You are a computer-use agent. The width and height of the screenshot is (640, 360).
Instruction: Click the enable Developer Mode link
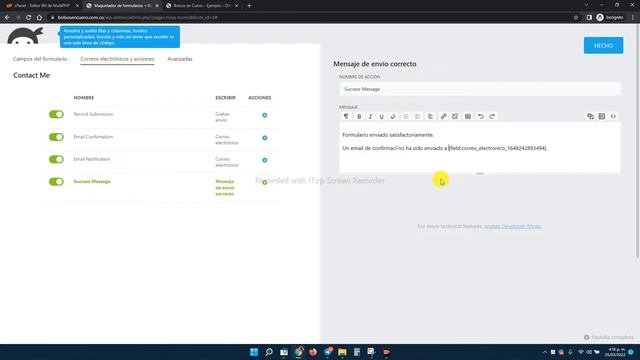click(513, 226)
